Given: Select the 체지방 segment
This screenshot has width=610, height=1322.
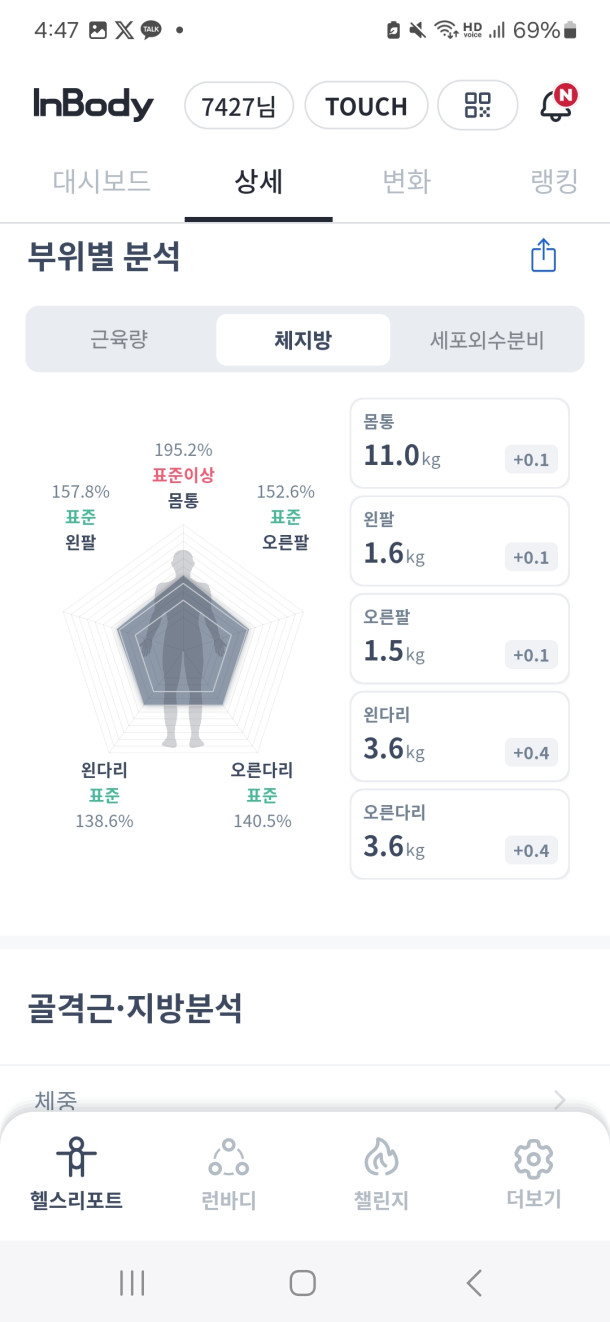Looking at the screenshot, I should click(x=303, y=340).
